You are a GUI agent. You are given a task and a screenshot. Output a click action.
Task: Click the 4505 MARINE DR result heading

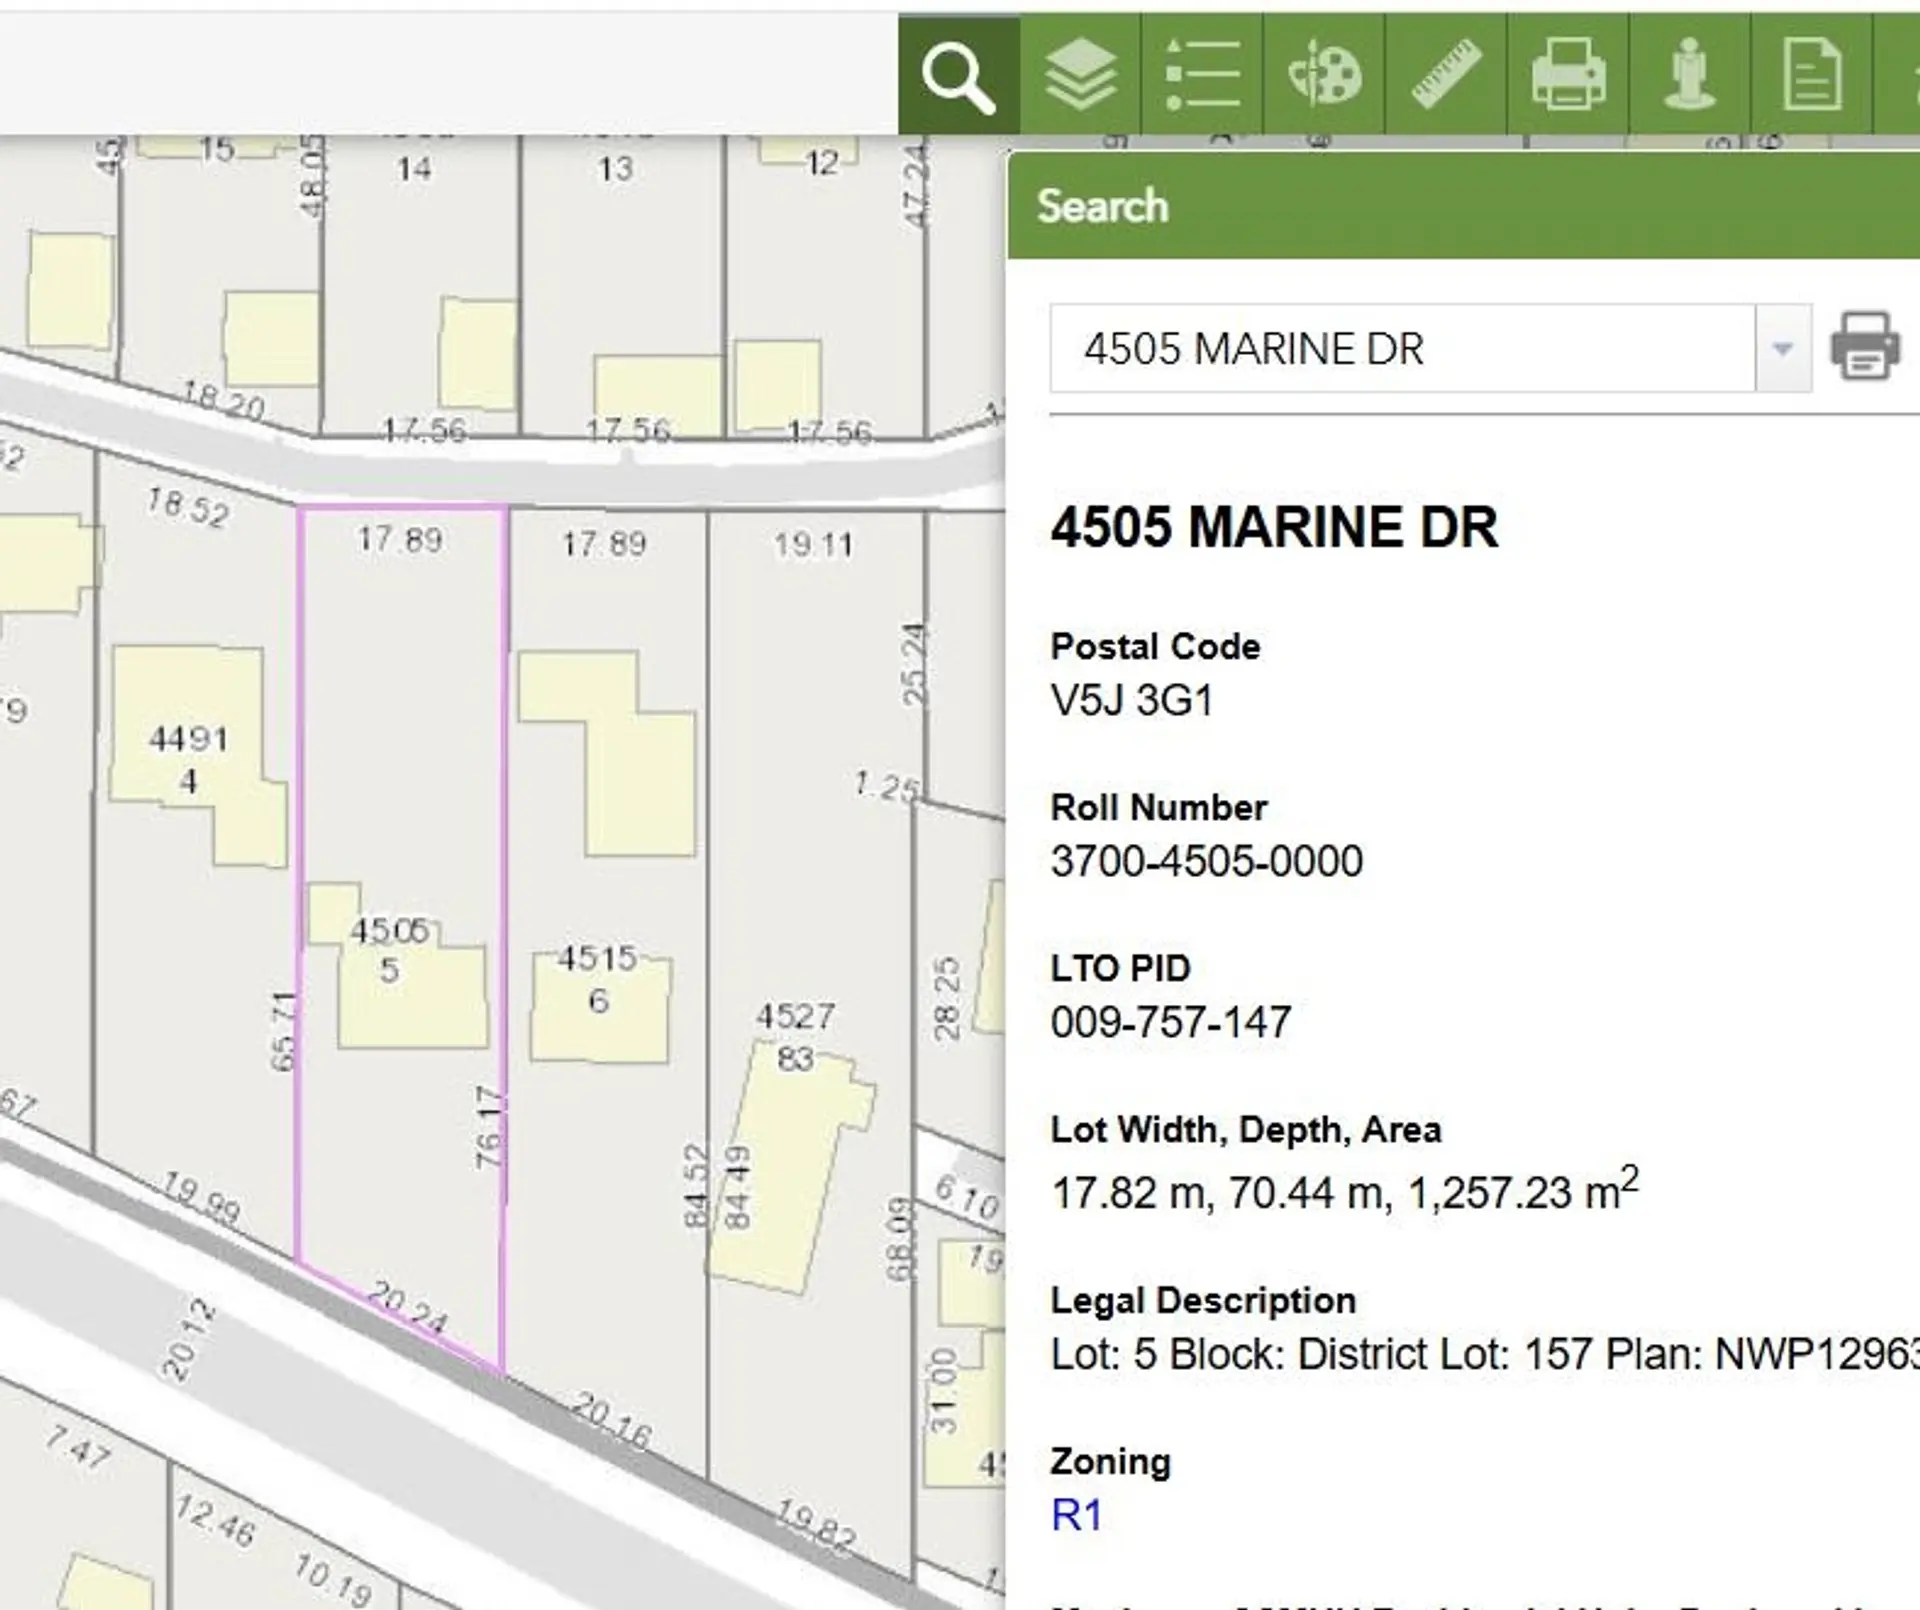click(x=1272, y=527)
